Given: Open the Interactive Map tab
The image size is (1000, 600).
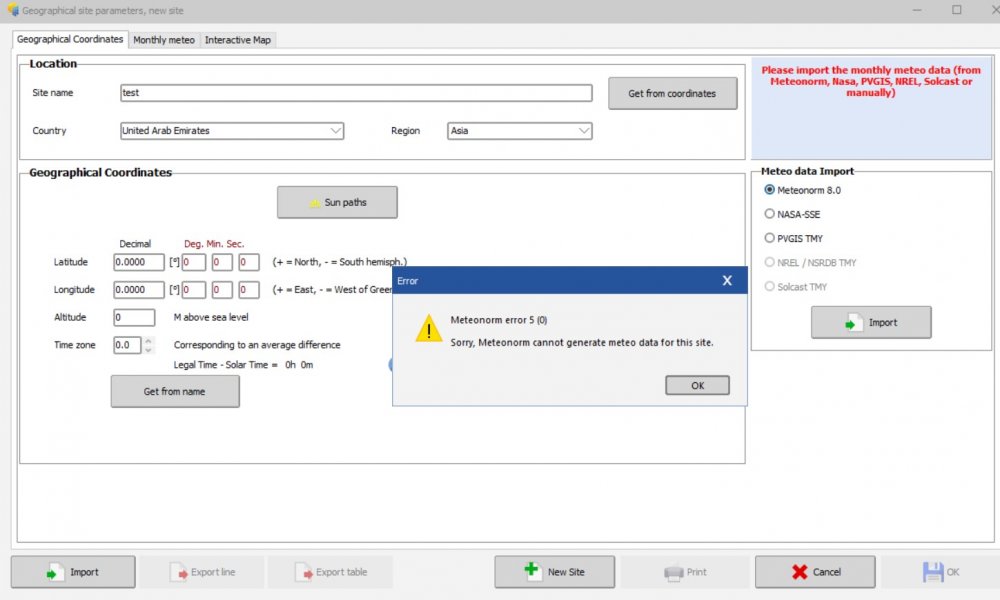Looking at the screenshot, I should click(237, 40).
